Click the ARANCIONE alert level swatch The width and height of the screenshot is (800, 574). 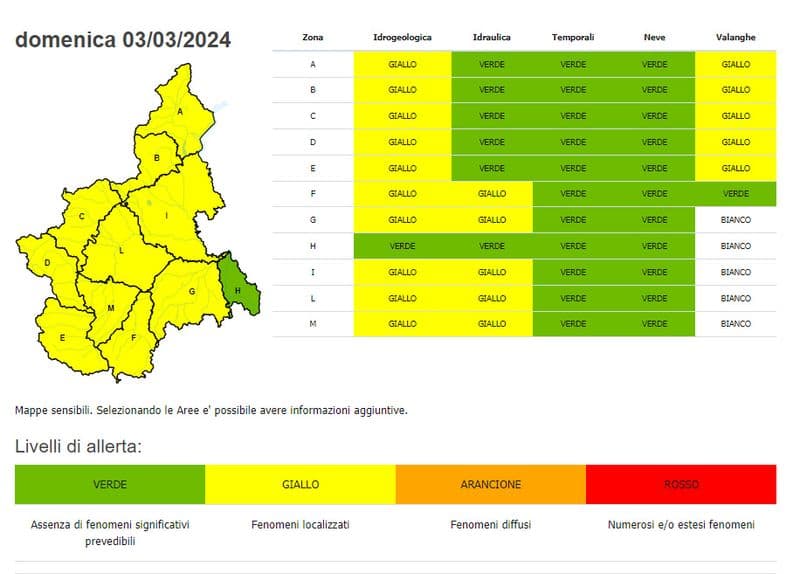490,484
